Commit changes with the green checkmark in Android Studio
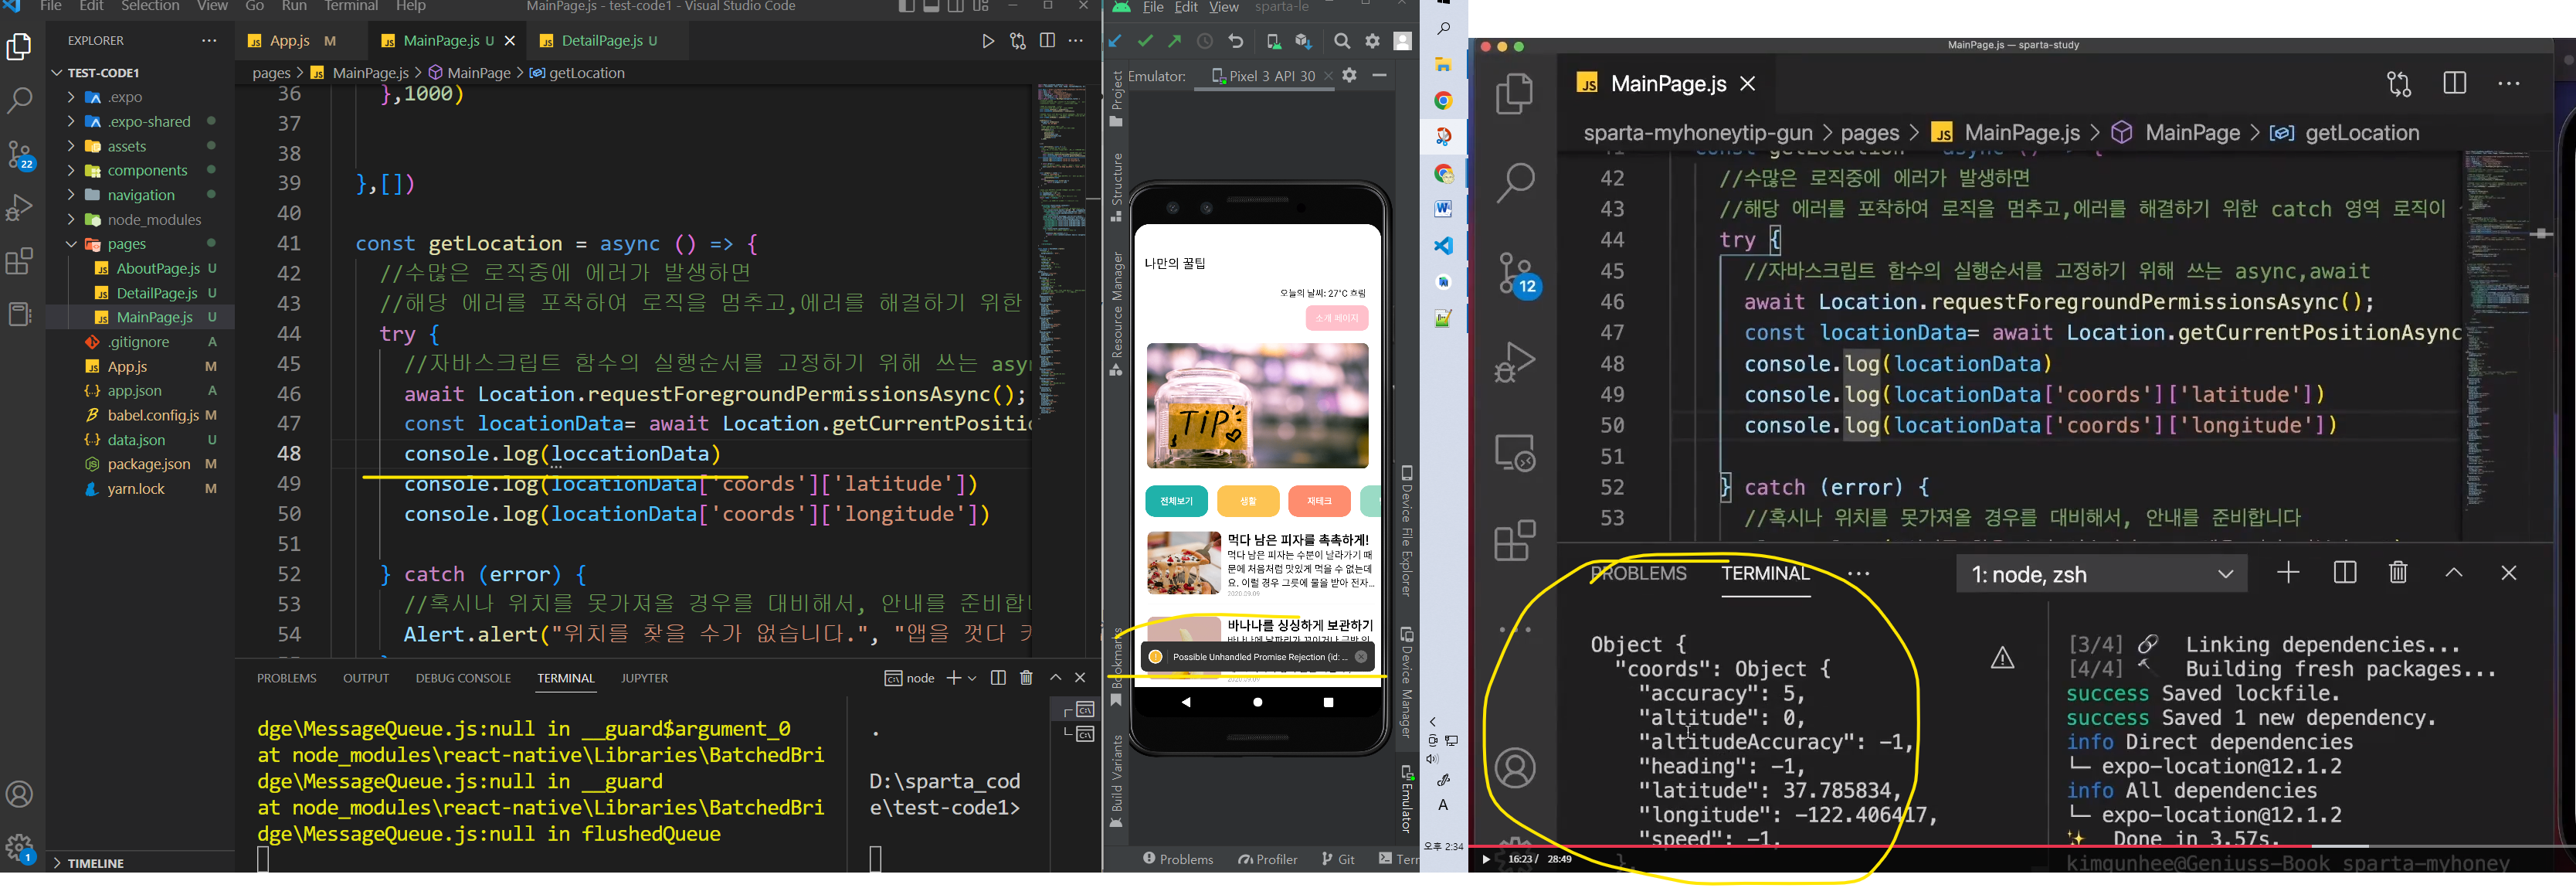The width and height of the screenshot is (2576, 888). coord(1145,41)
